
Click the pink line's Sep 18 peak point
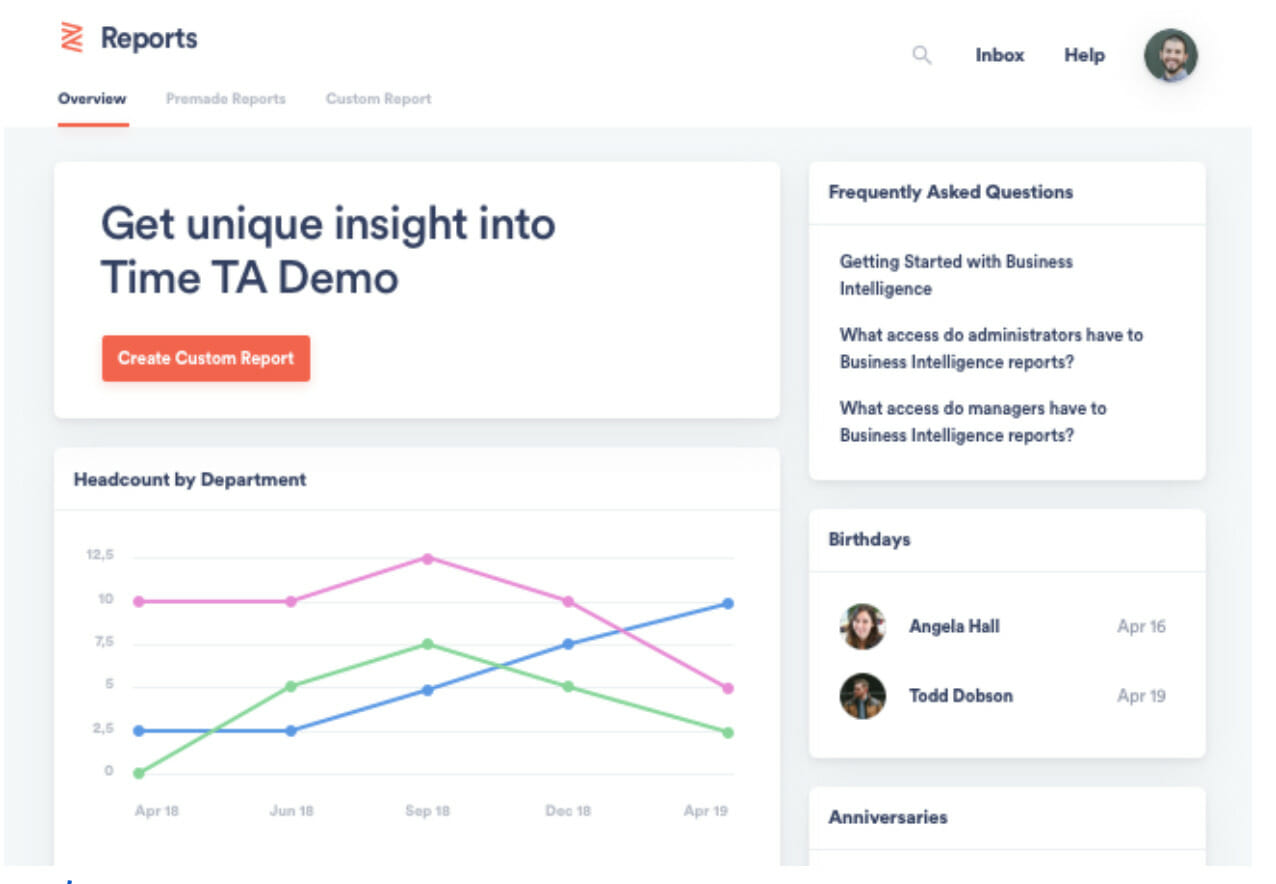point(427,559)
